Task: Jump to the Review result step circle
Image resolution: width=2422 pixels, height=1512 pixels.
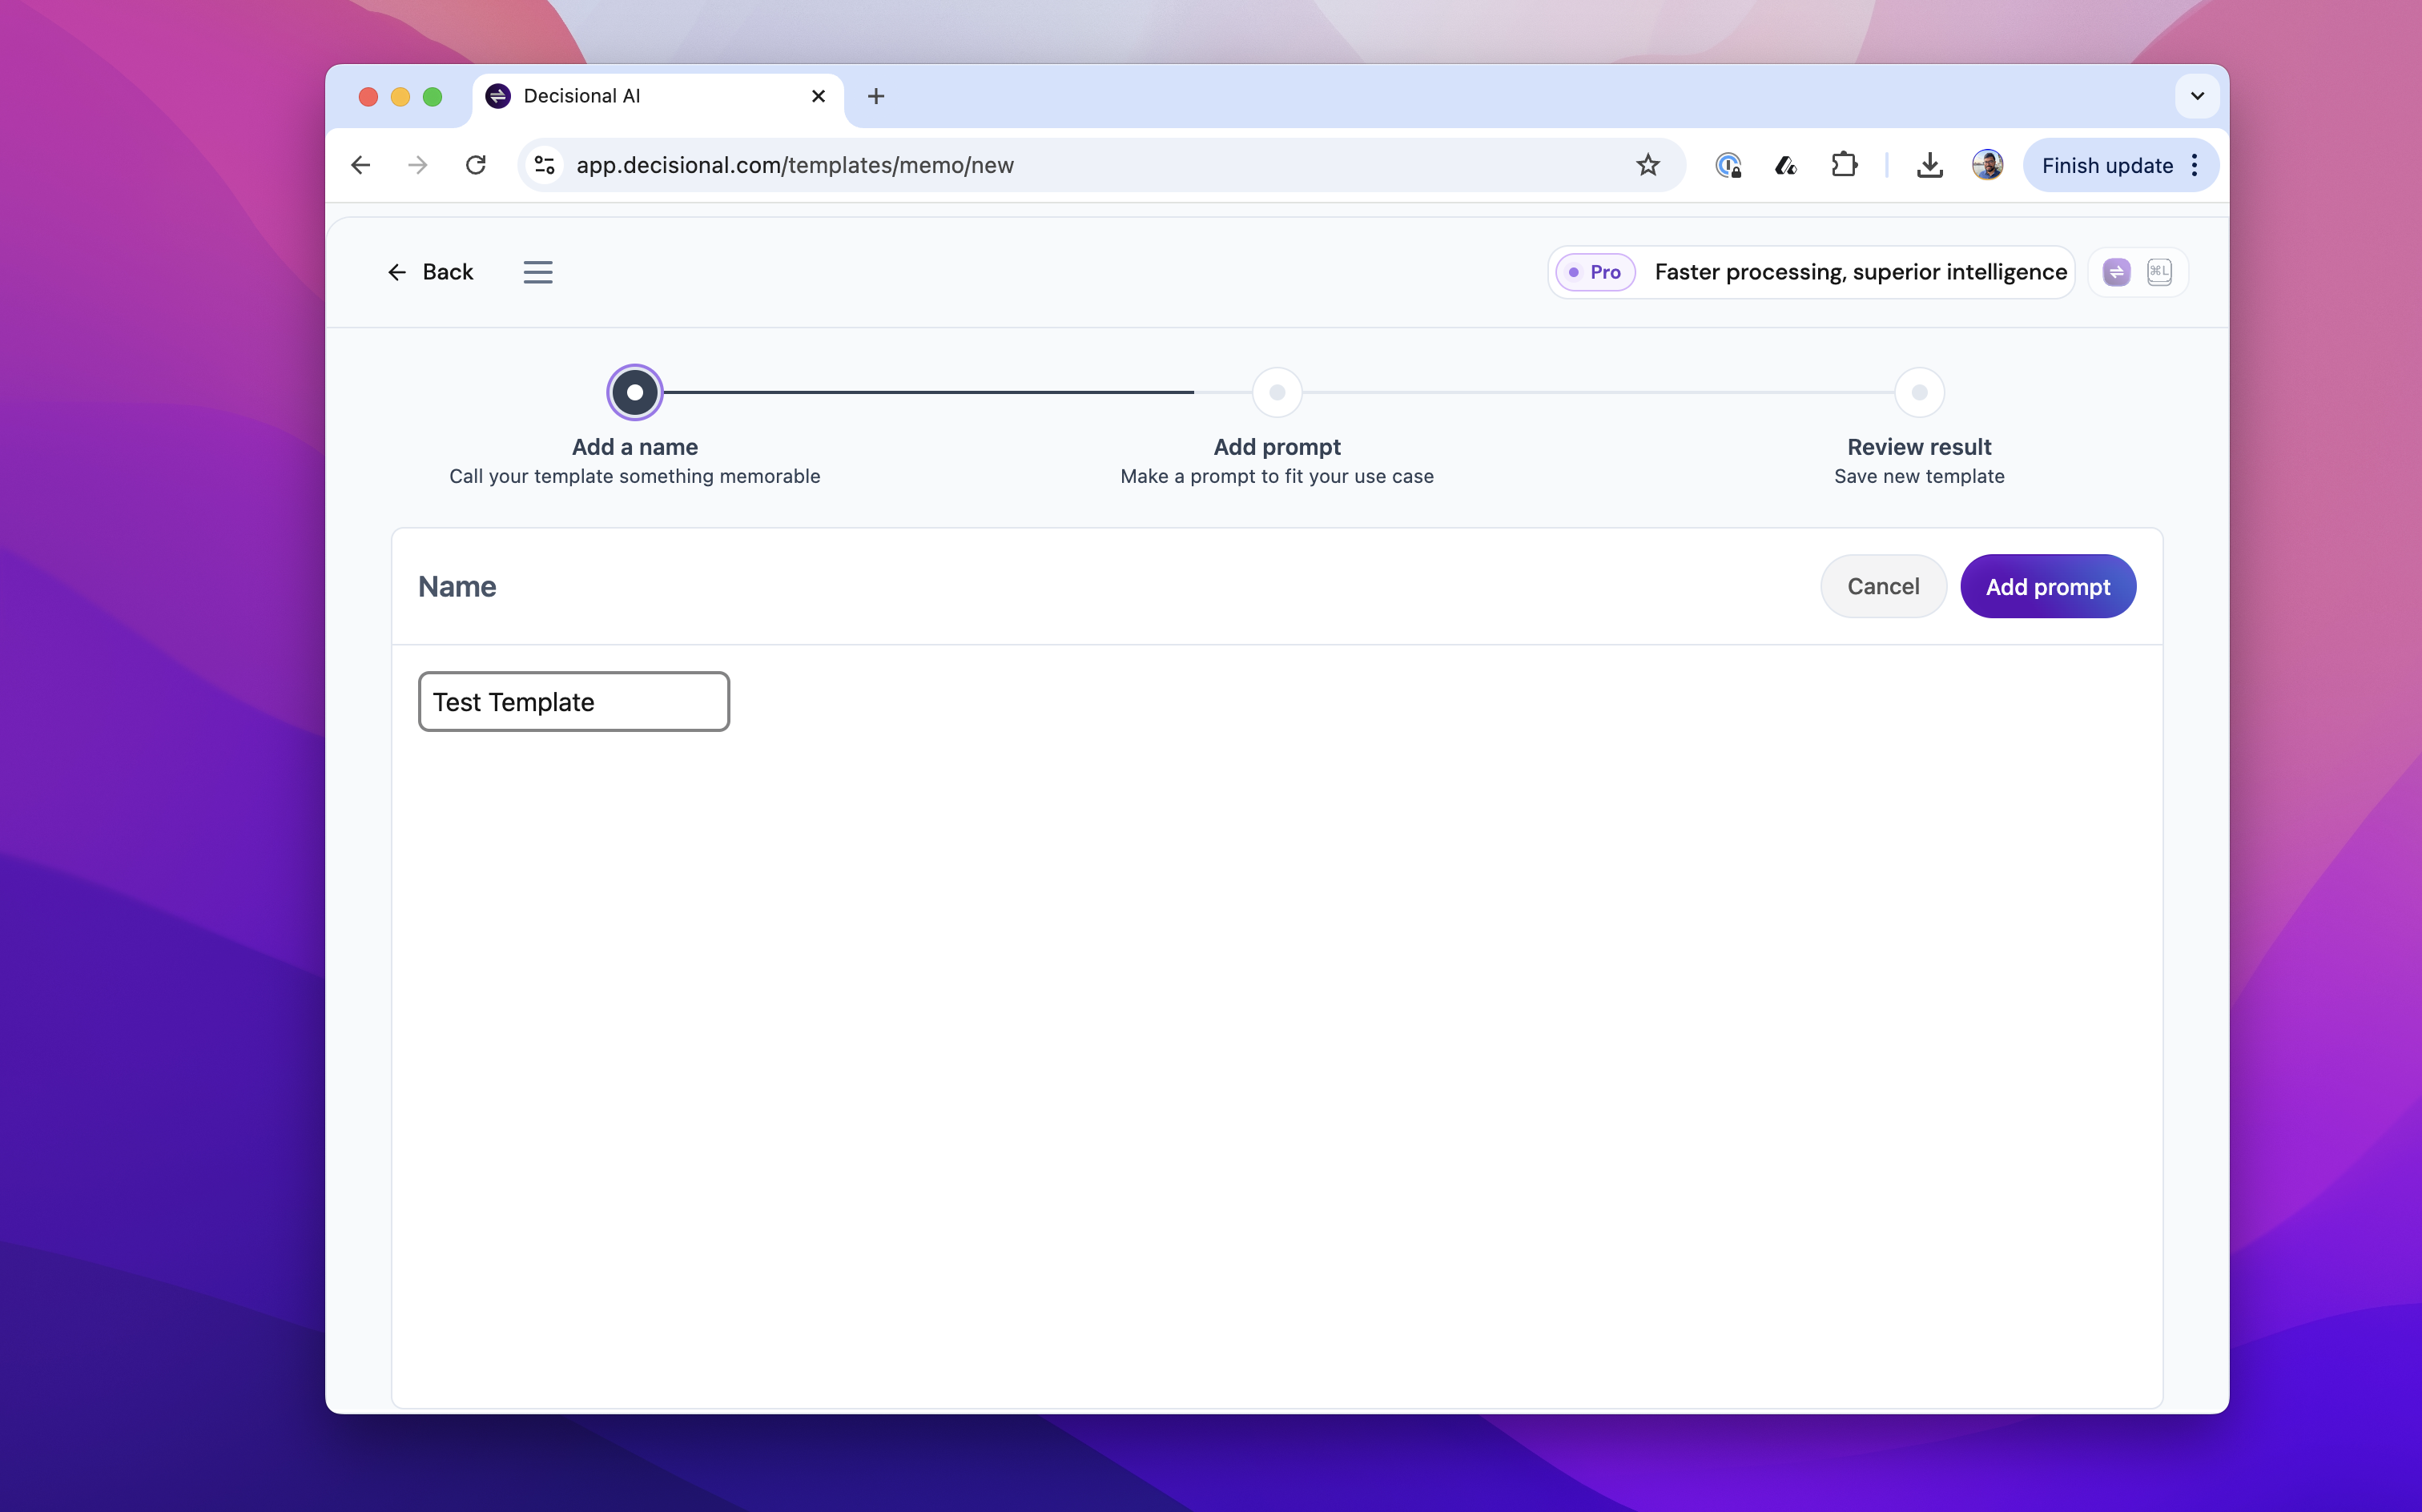Action: 1918,392
